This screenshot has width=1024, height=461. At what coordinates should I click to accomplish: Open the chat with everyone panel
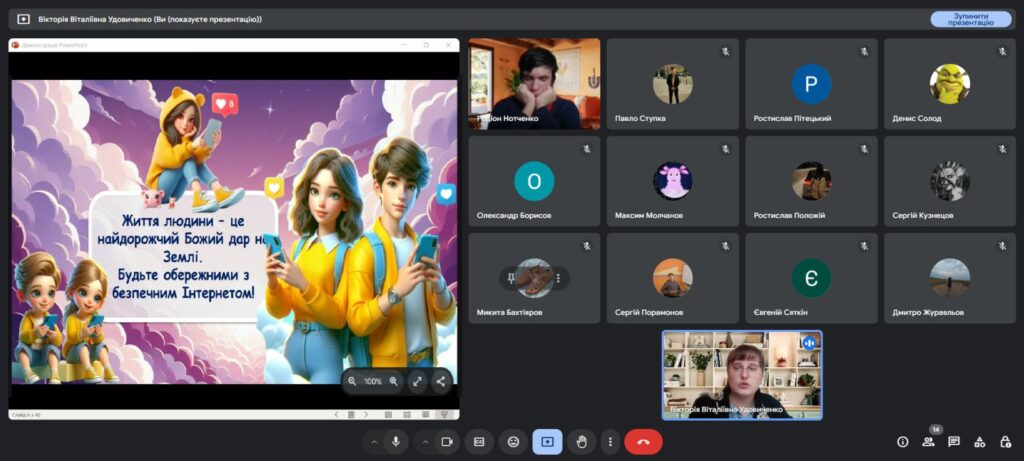coord(954,441)
